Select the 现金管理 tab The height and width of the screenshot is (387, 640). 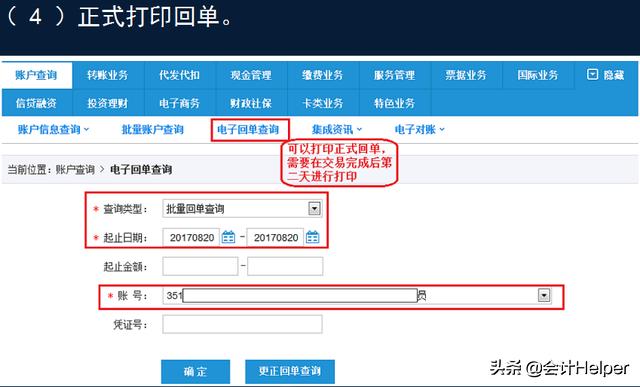coord(251,76)
